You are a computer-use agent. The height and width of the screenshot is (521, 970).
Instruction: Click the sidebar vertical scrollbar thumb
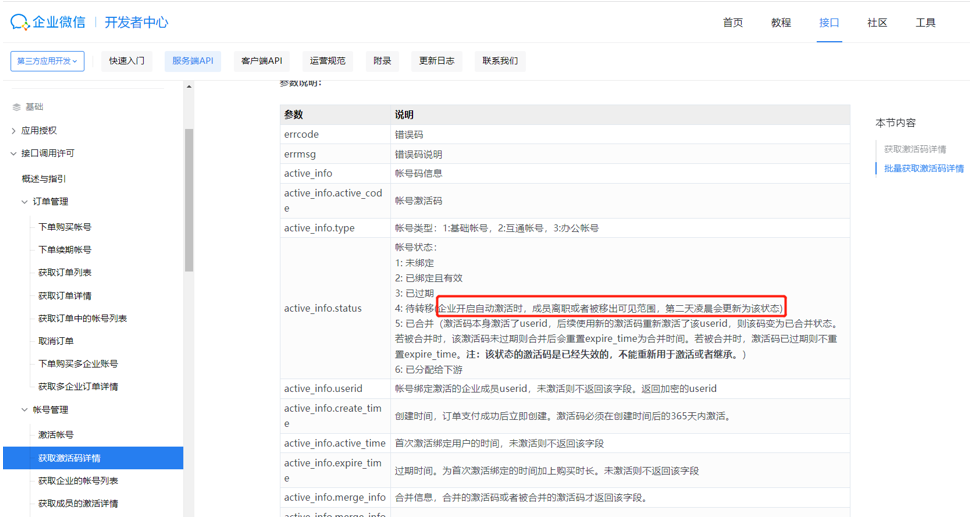pyautogui.click(x=189, y=200)
